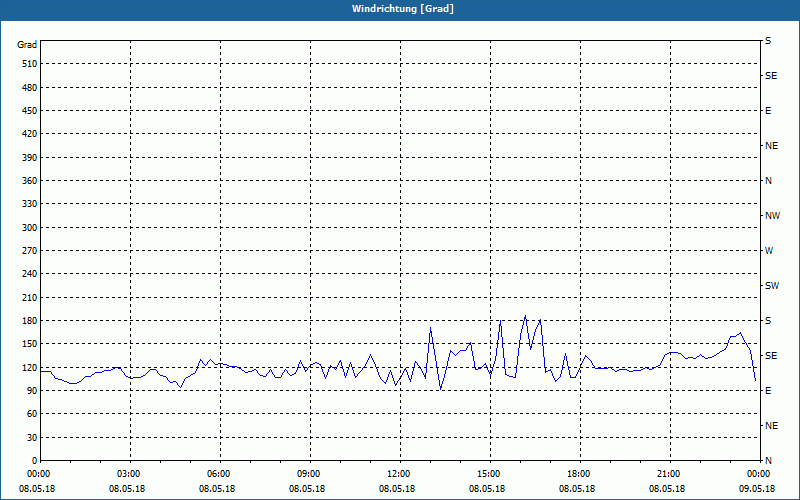Click the 00:00 label above 09.05.18

(x=759, y=473)
